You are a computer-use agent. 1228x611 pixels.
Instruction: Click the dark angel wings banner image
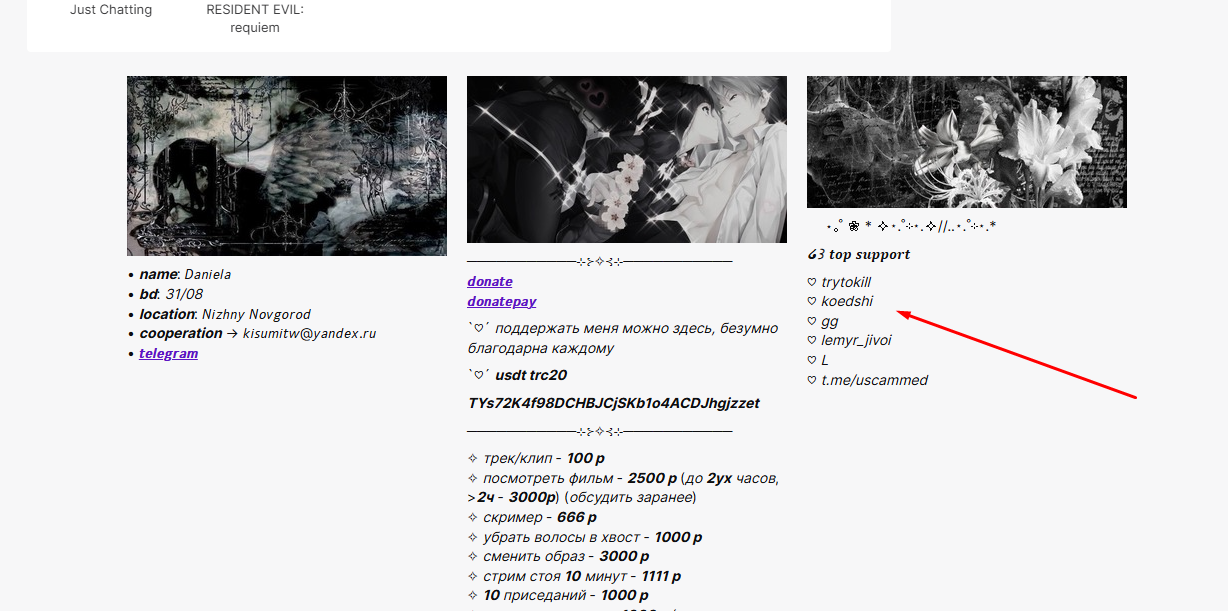coord(287,166)
